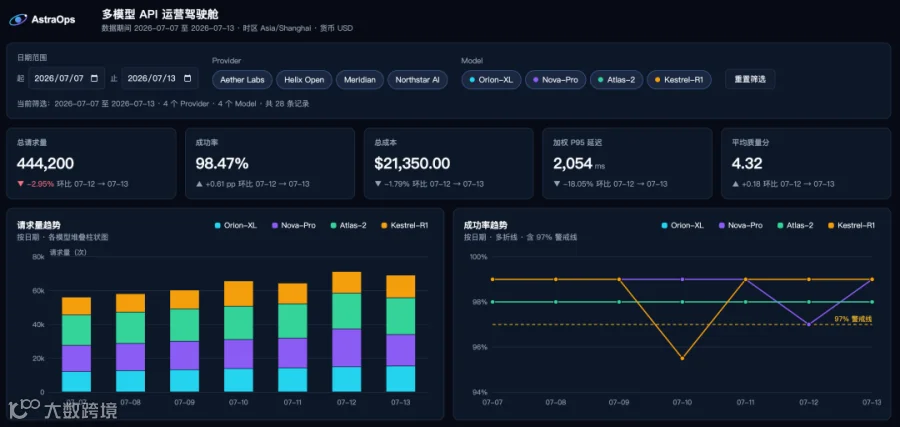Screen dimensions: 900x427
Task: Toggle the Orion-XL model filter chip
Action: pos(491,80)
